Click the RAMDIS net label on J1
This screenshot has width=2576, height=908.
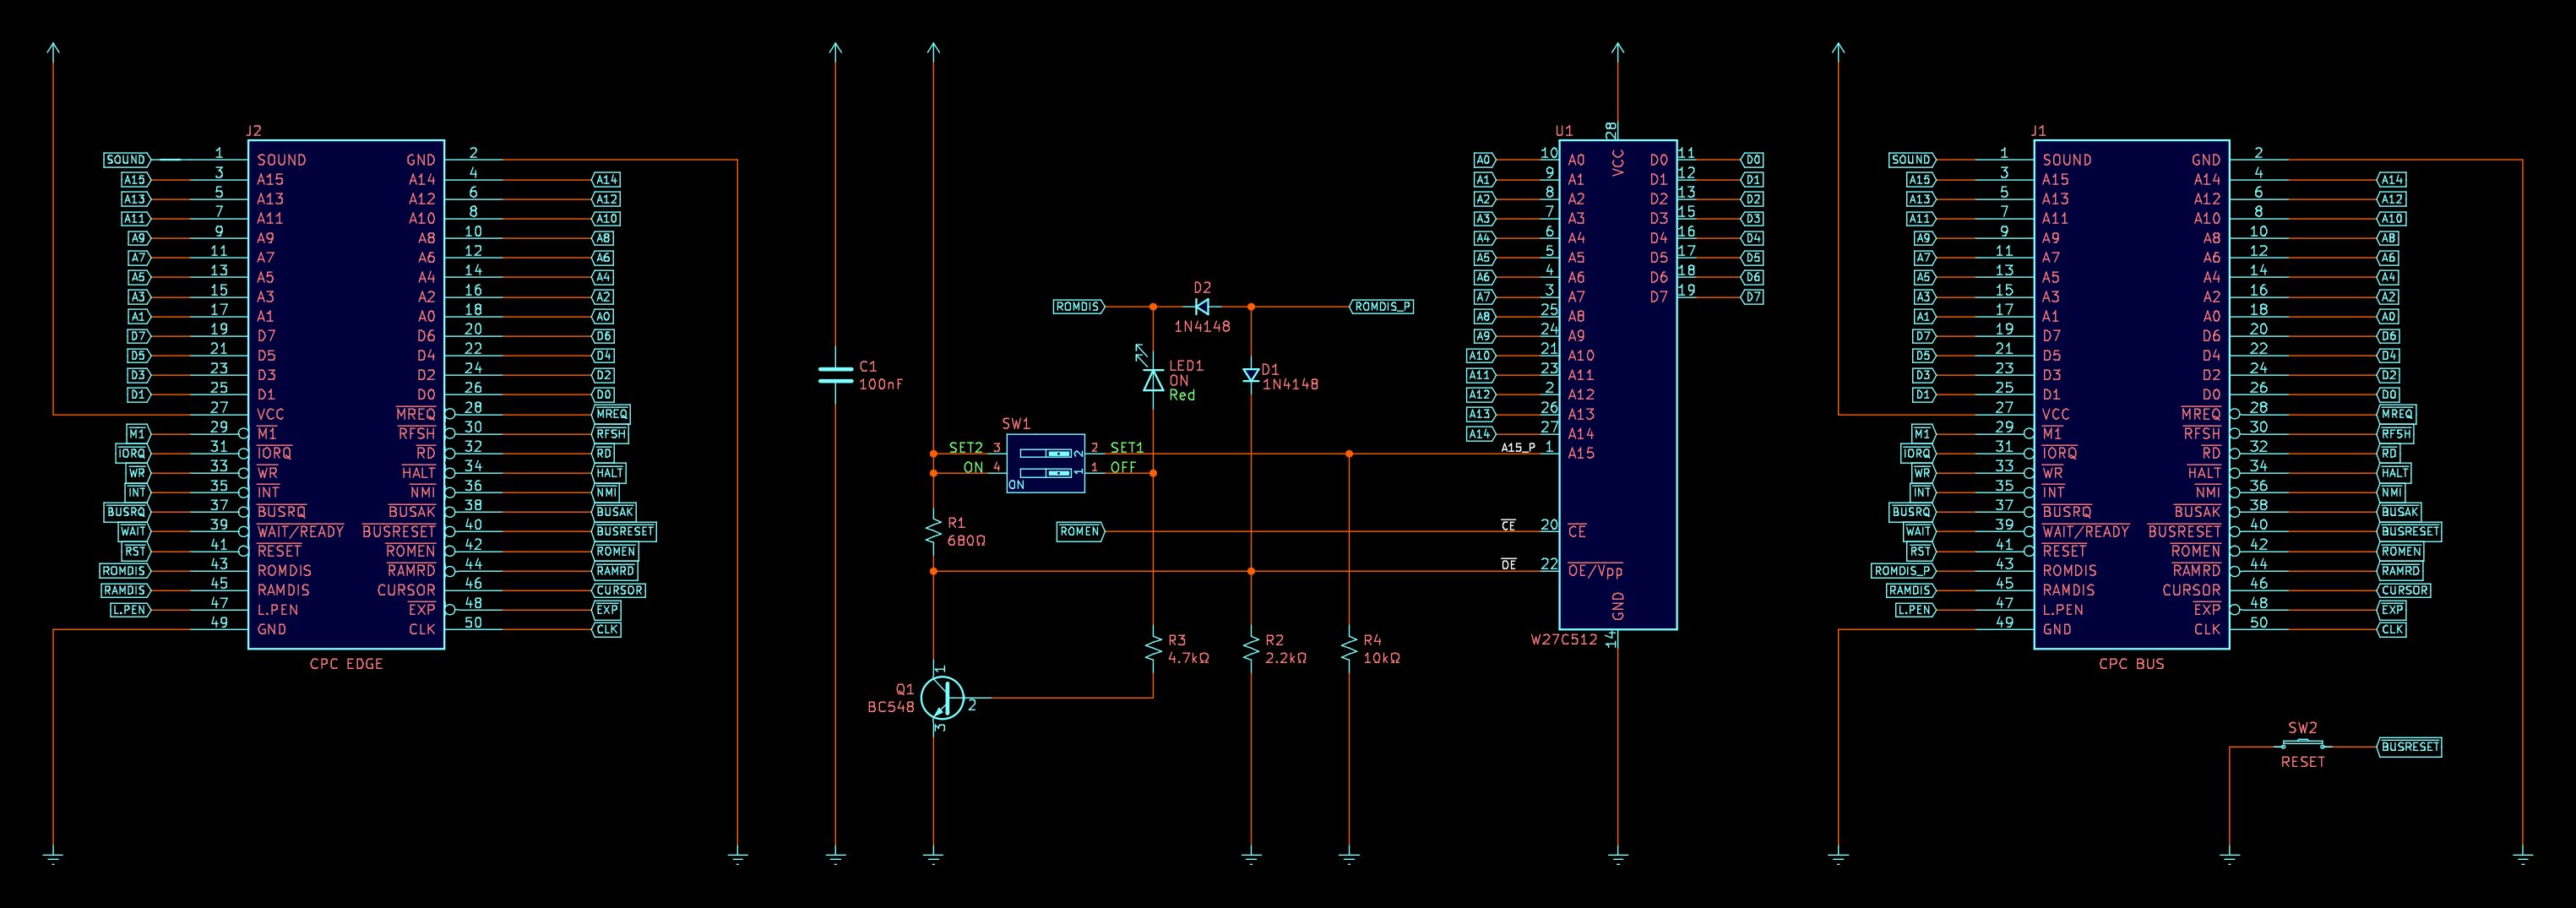[1911, 590]
